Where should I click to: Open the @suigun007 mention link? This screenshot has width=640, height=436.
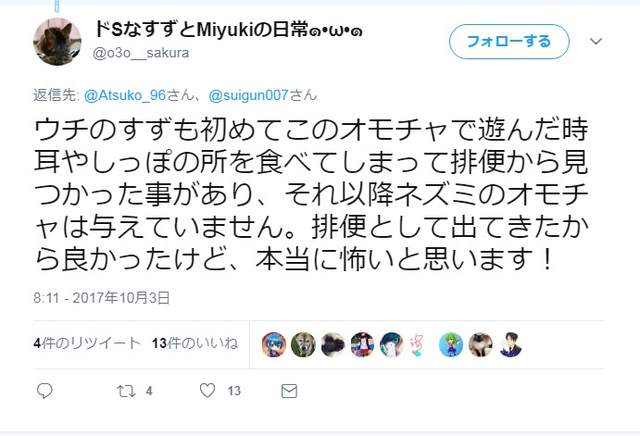[x=249, y=95]
